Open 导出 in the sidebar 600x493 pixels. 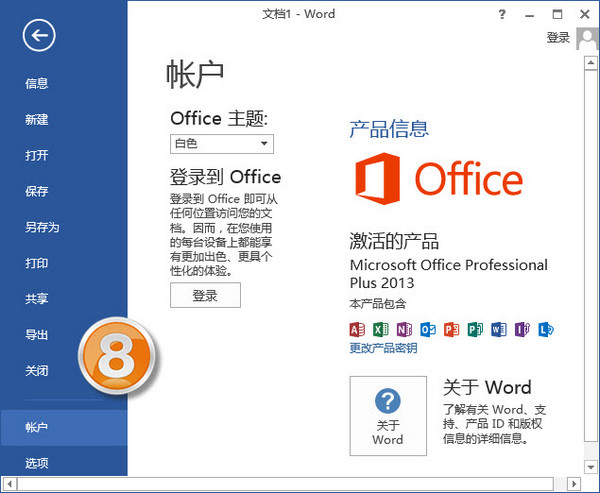tap(37, 335)
